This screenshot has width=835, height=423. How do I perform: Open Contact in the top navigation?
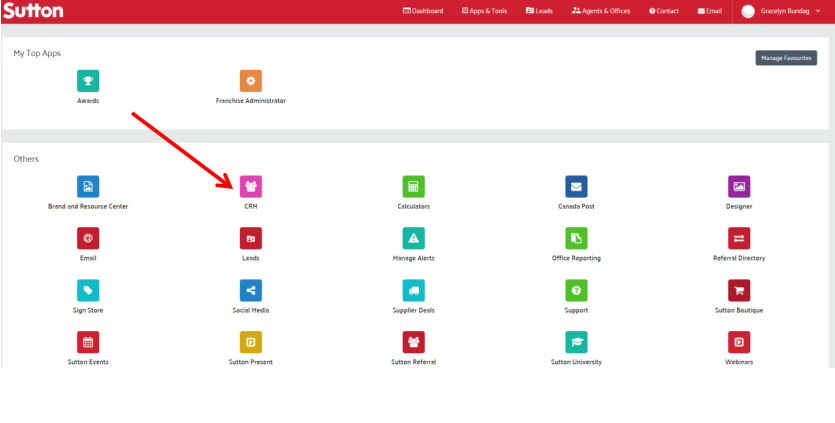click(664, 11)
